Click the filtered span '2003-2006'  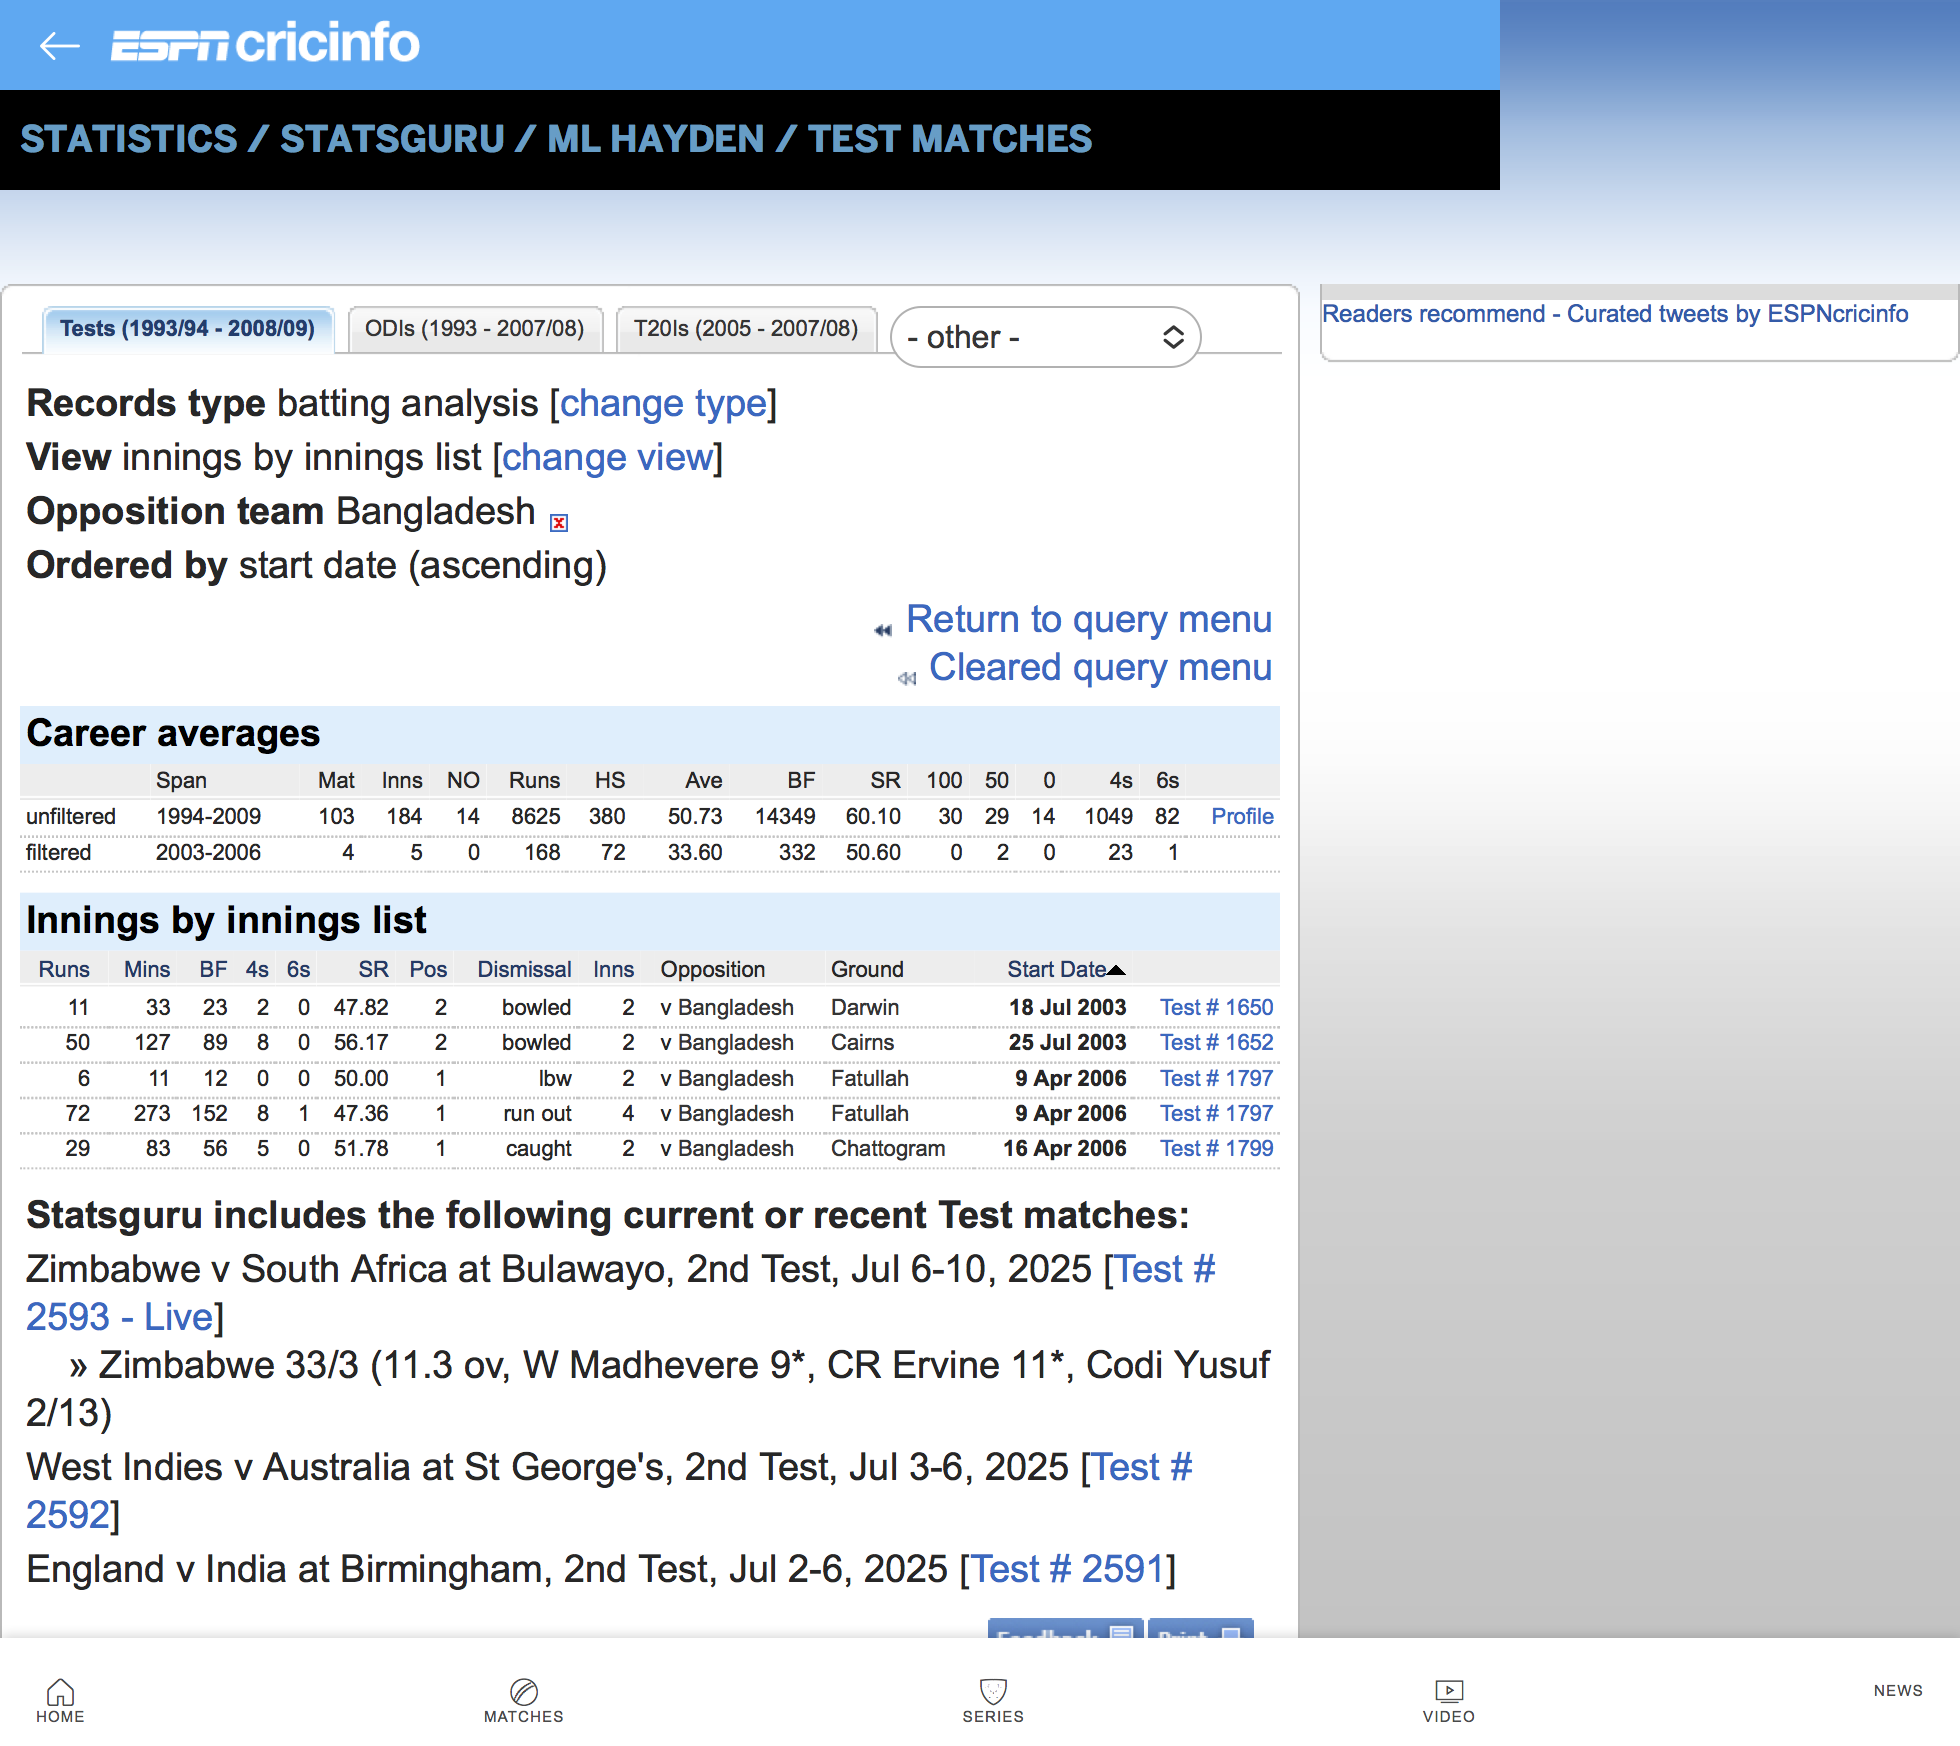tap(208, 852)
